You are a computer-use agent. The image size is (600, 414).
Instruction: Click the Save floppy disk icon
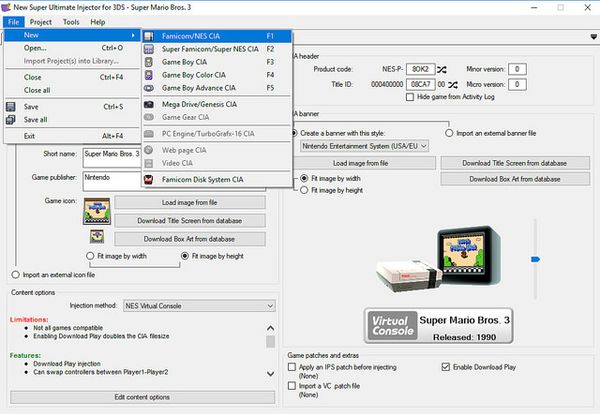tap(11, 107)
